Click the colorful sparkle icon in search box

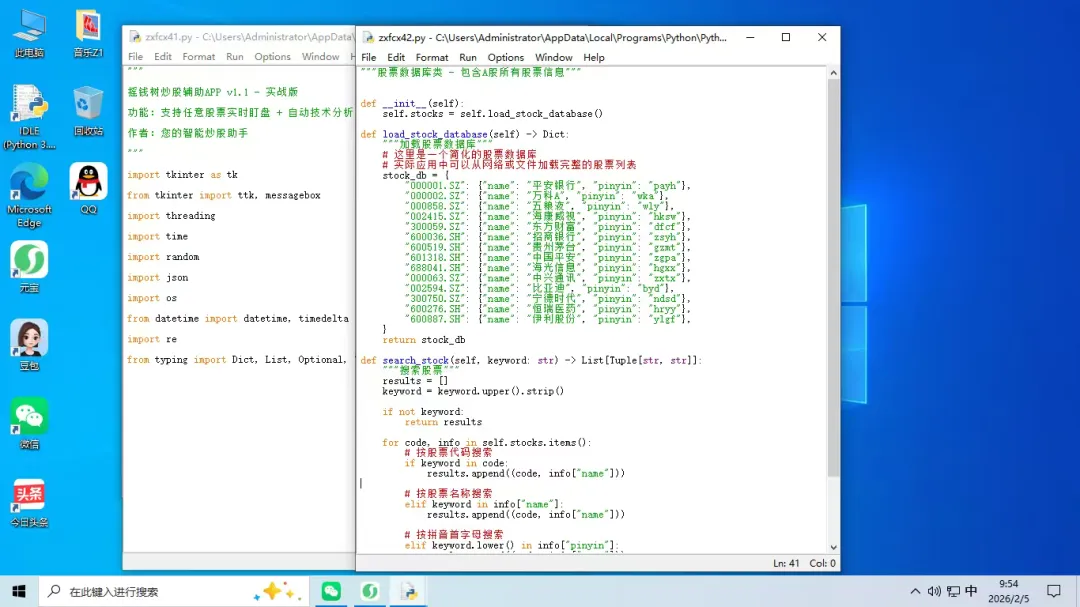[x=276, y=591]
